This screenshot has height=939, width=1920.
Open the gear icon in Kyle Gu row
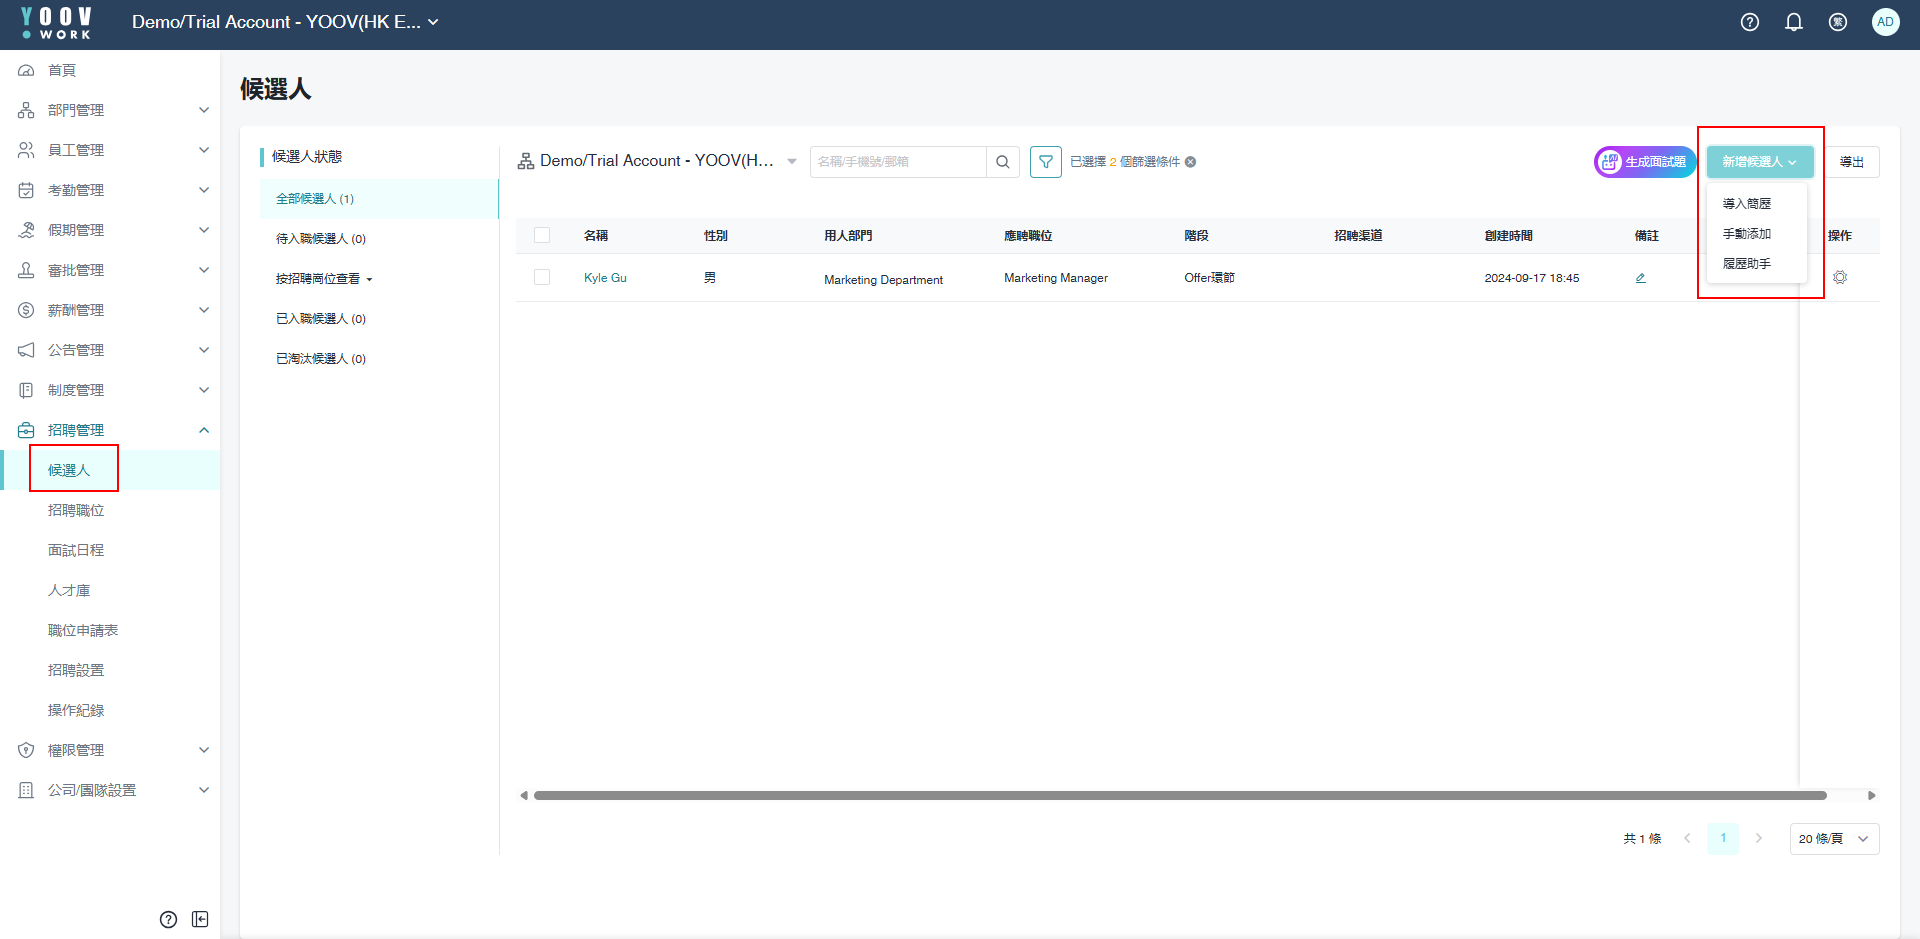tap(1839, 278)
